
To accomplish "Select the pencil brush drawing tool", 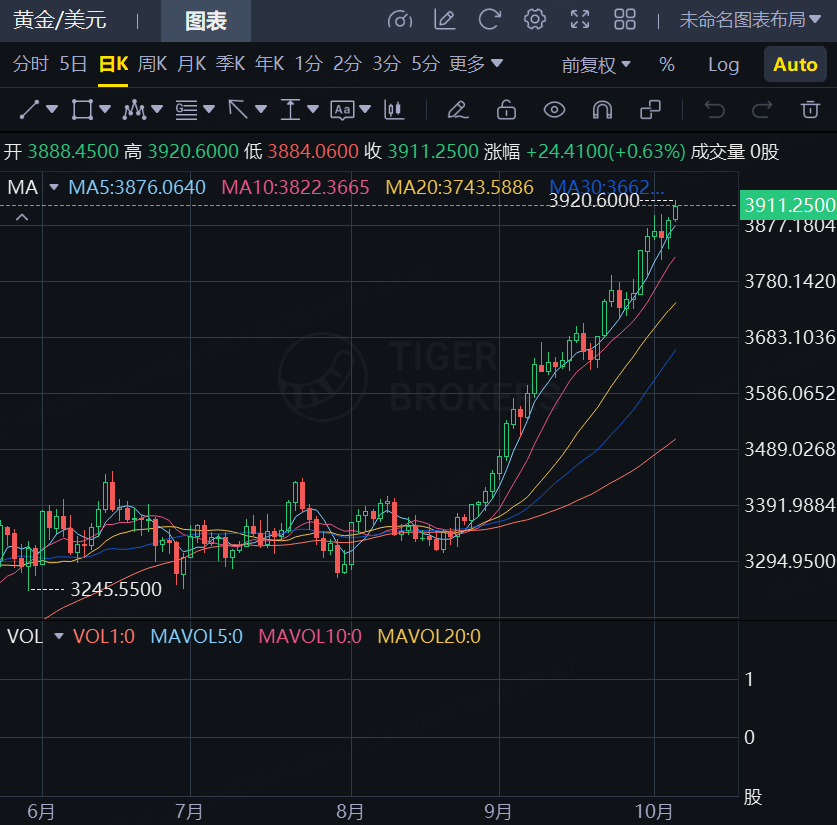I will click(457, 109).
